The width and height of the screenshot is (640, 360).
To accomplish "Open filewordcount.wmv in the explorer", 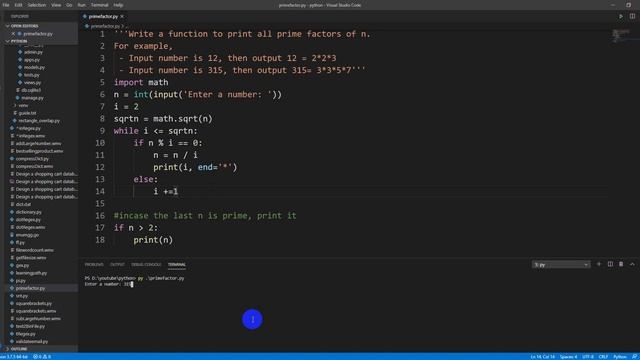I will (x=35, y=250).
